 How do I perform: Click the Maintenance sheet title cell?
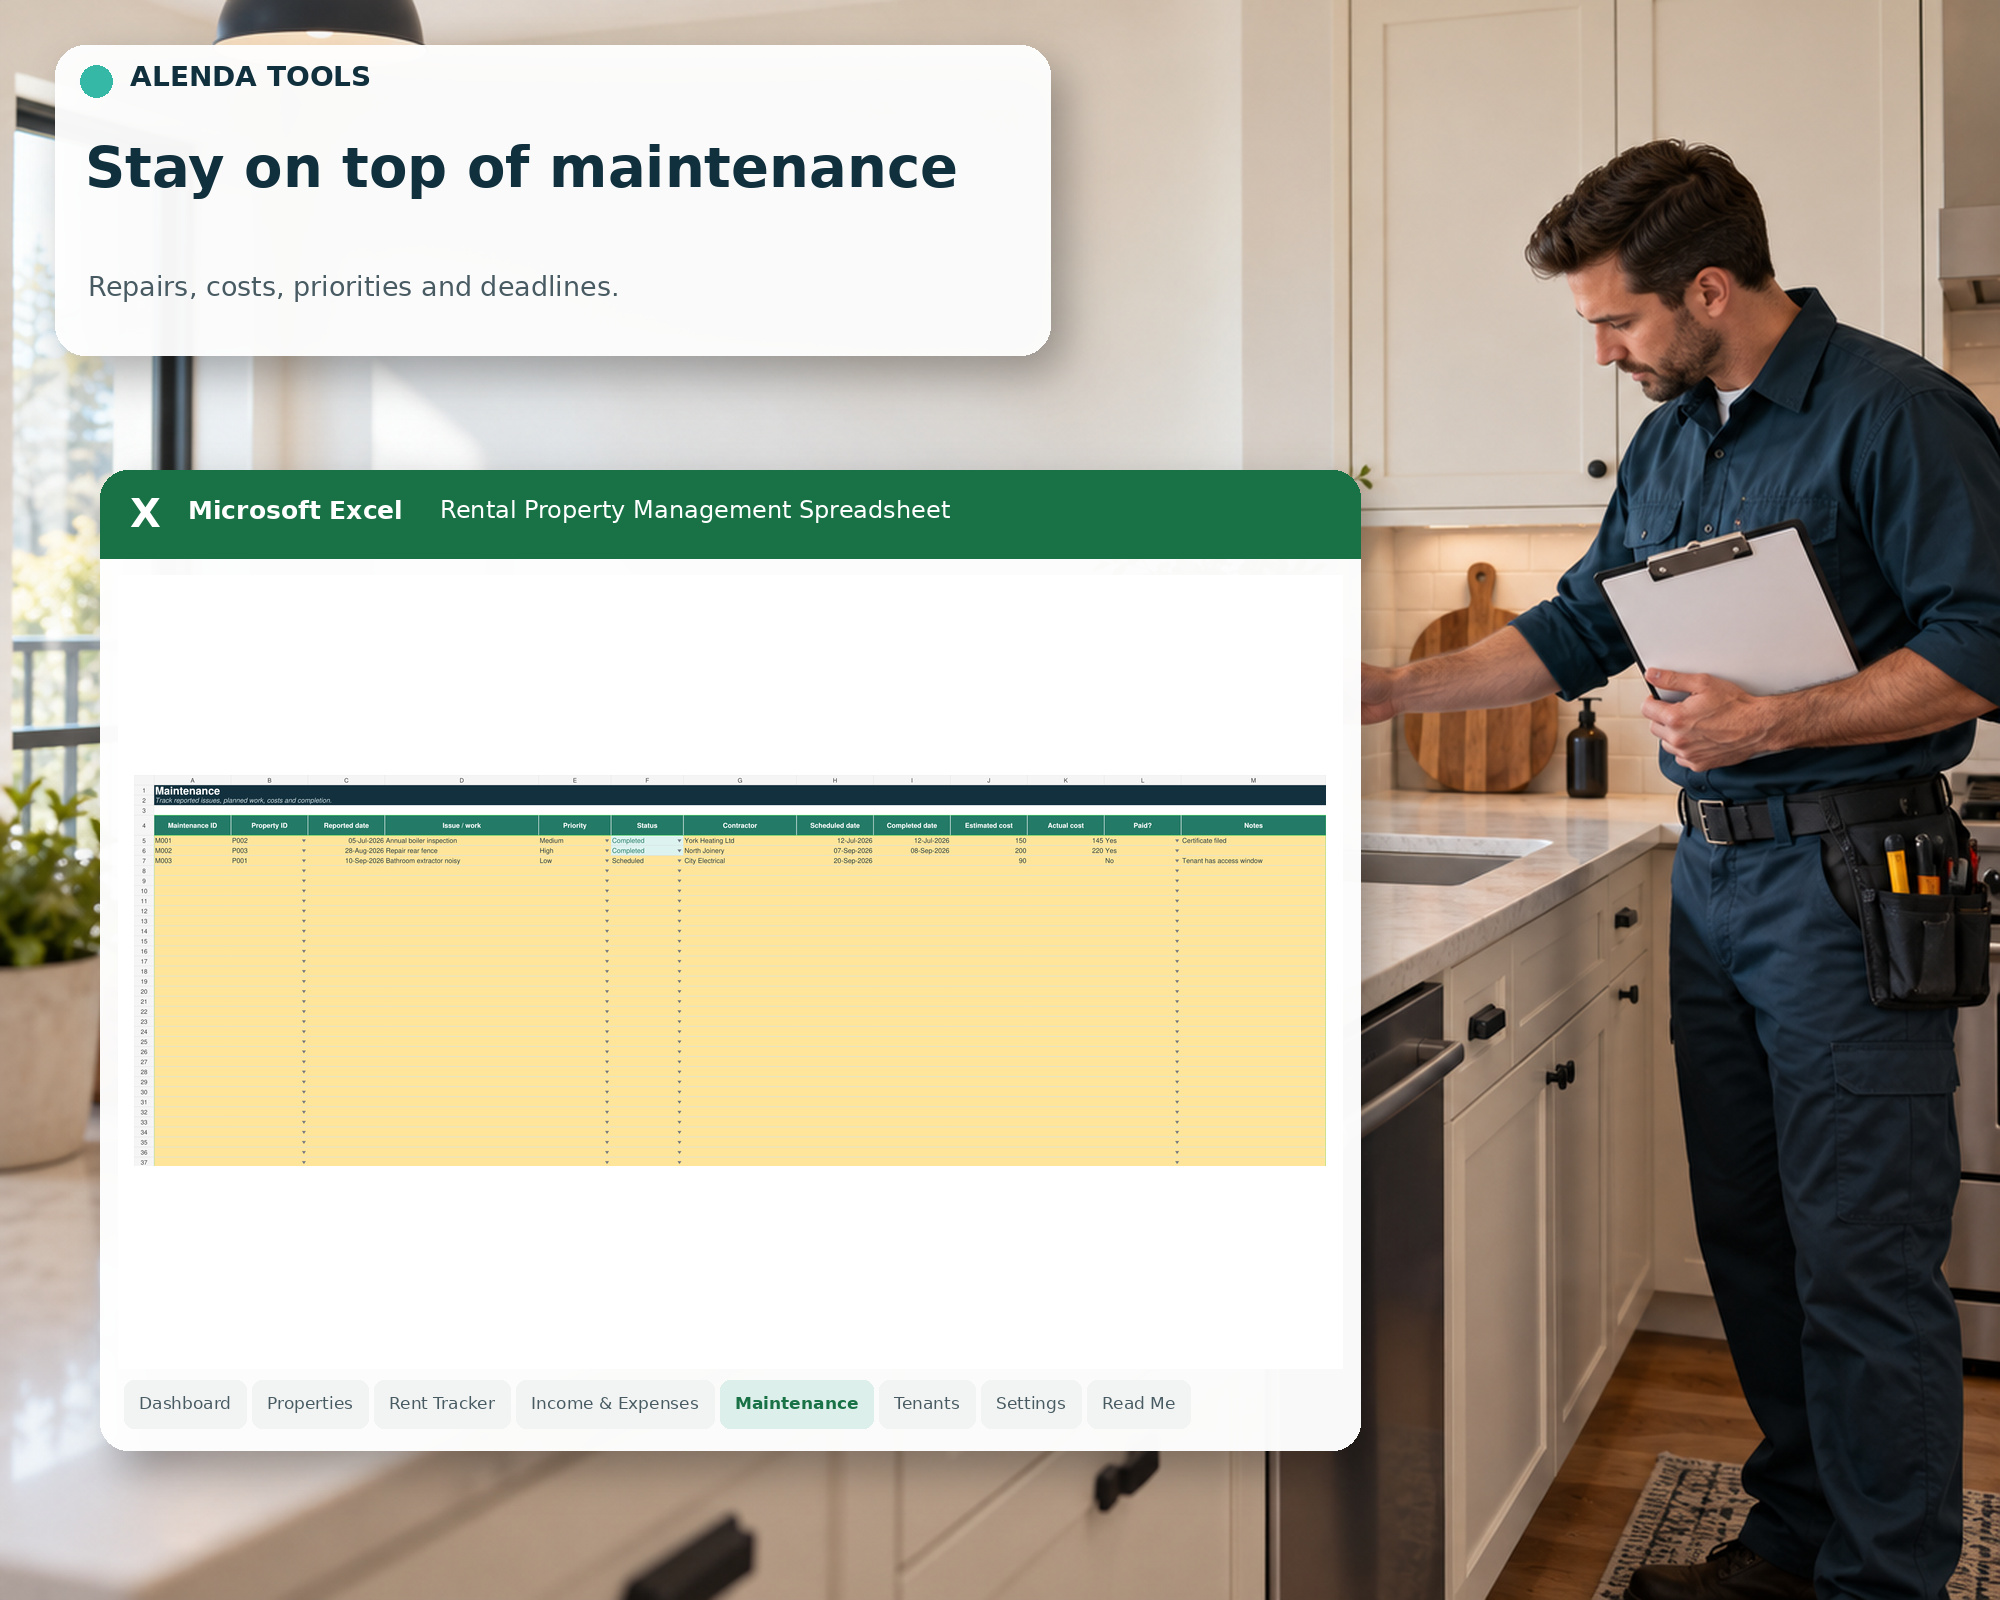188,791
